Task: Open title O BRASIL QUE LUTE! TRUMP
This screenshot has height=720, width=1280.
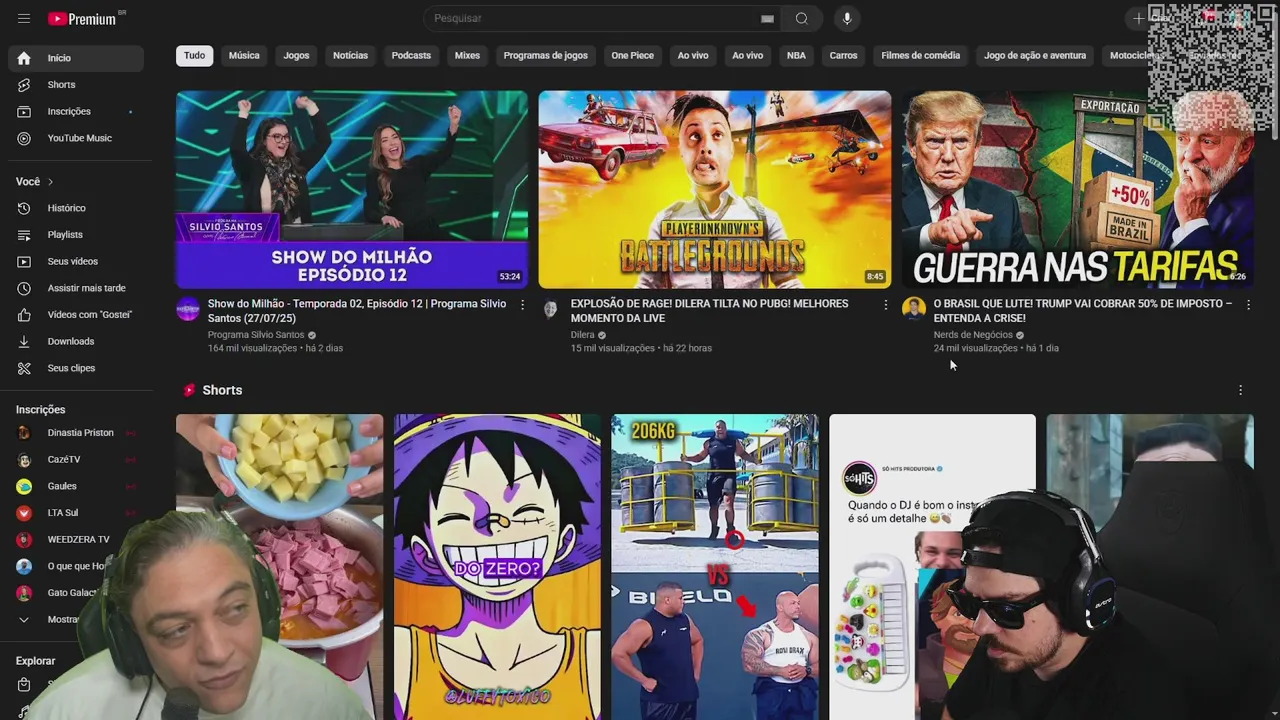Action: click(x=1082, y=311)
